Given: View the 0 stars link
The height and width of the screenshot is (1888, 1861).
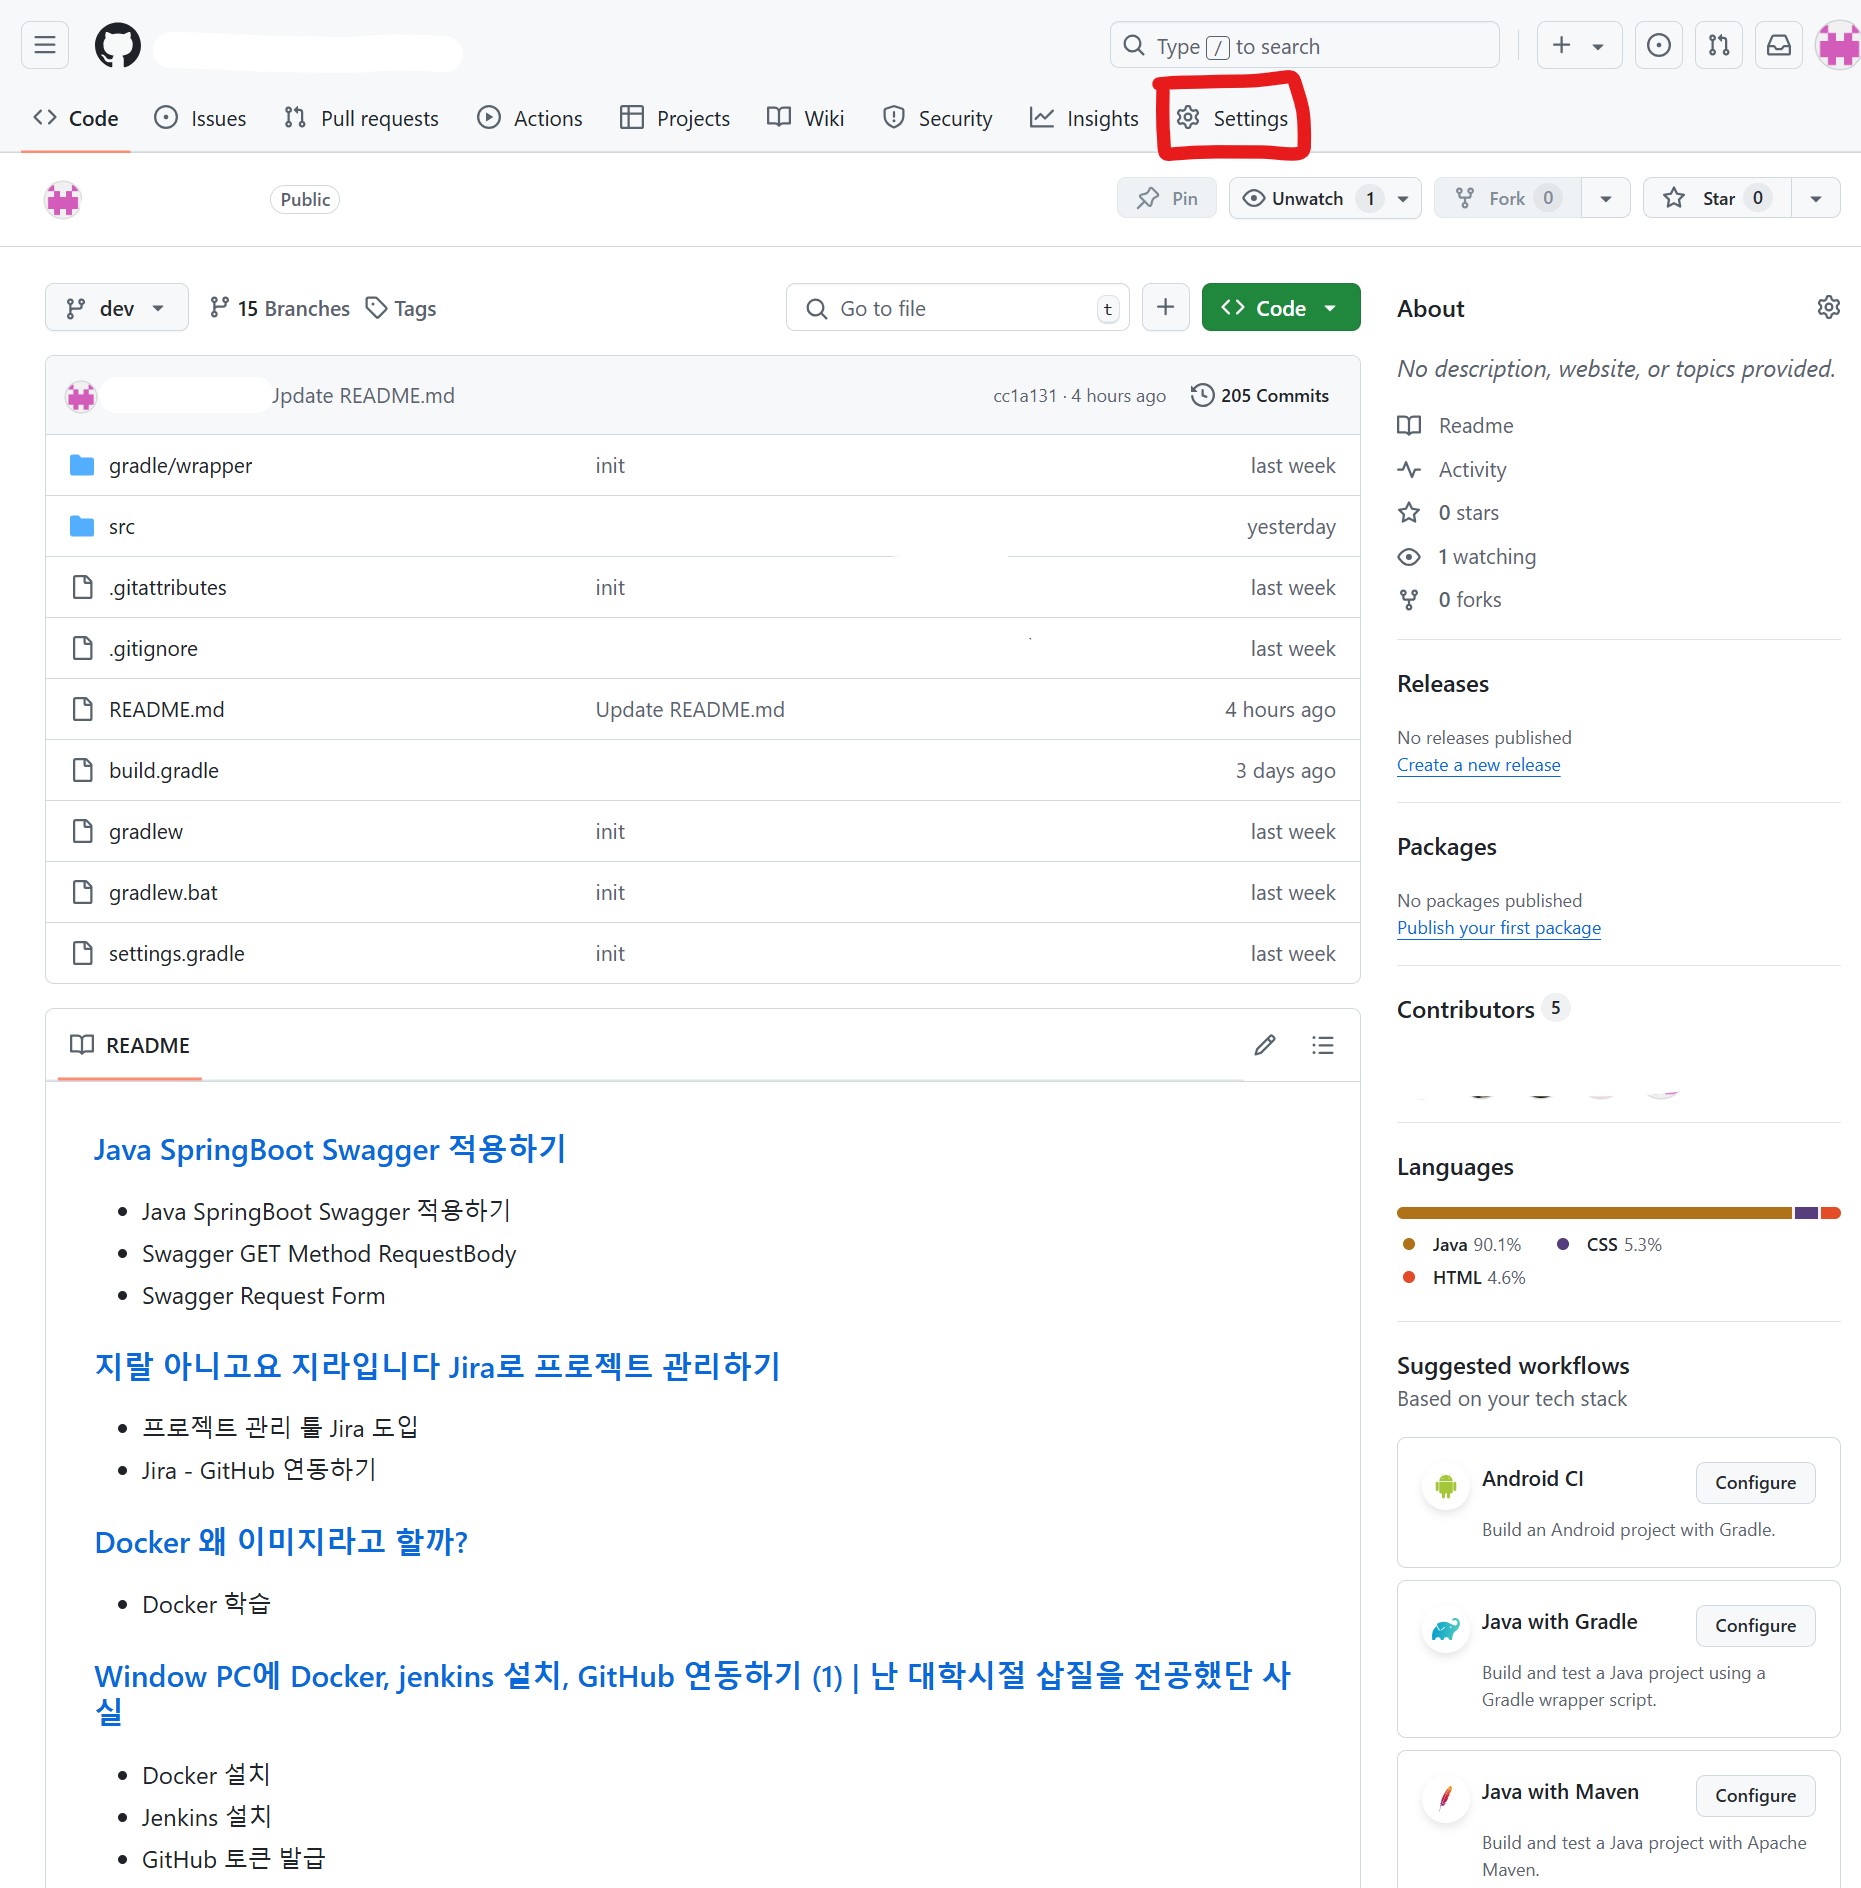Looking at the screenshot, I should pyautogui.click(x=1449, y=512).
